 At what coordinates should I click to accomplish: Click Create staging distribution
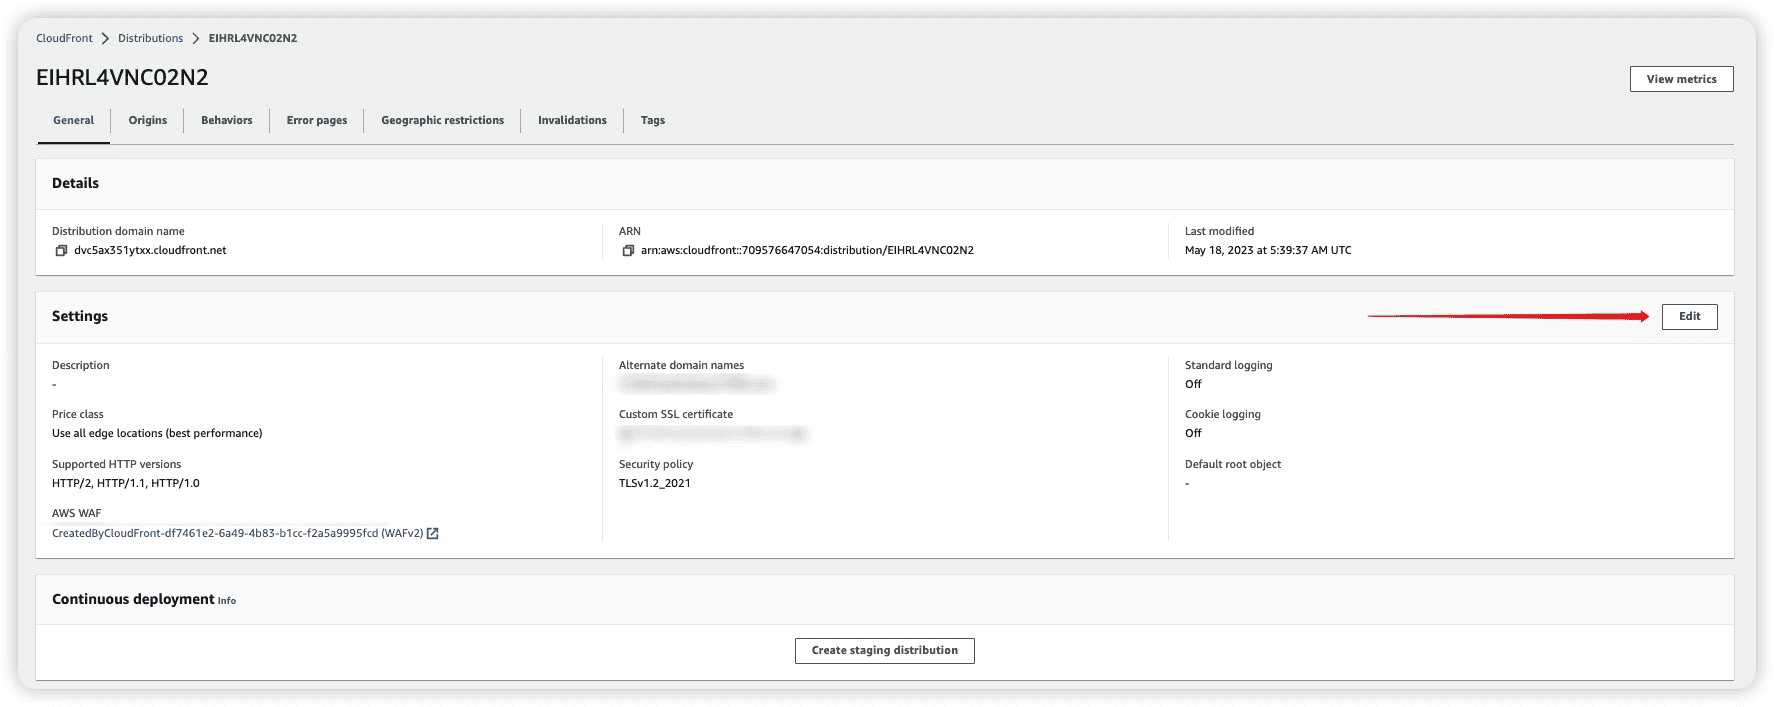[885, 651]
